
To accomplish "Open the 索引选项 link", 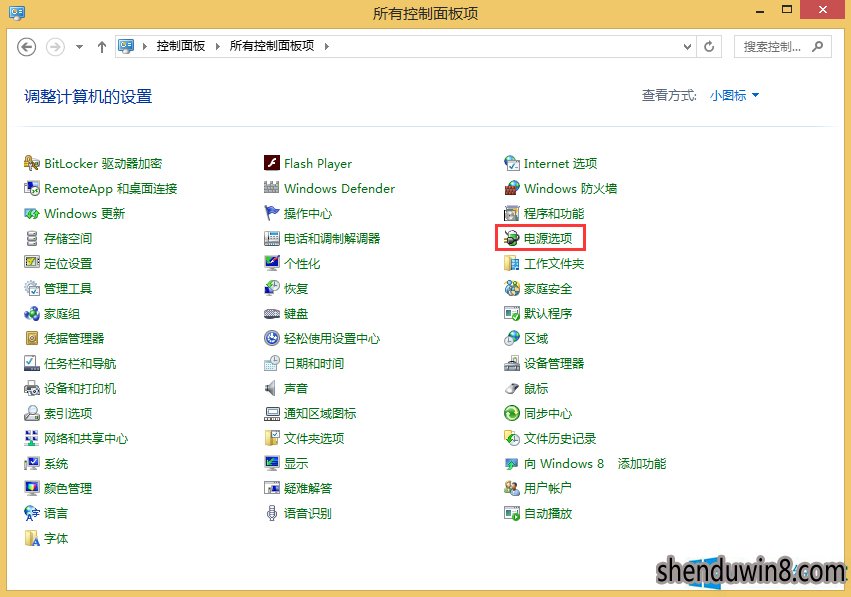I will 68,414.
